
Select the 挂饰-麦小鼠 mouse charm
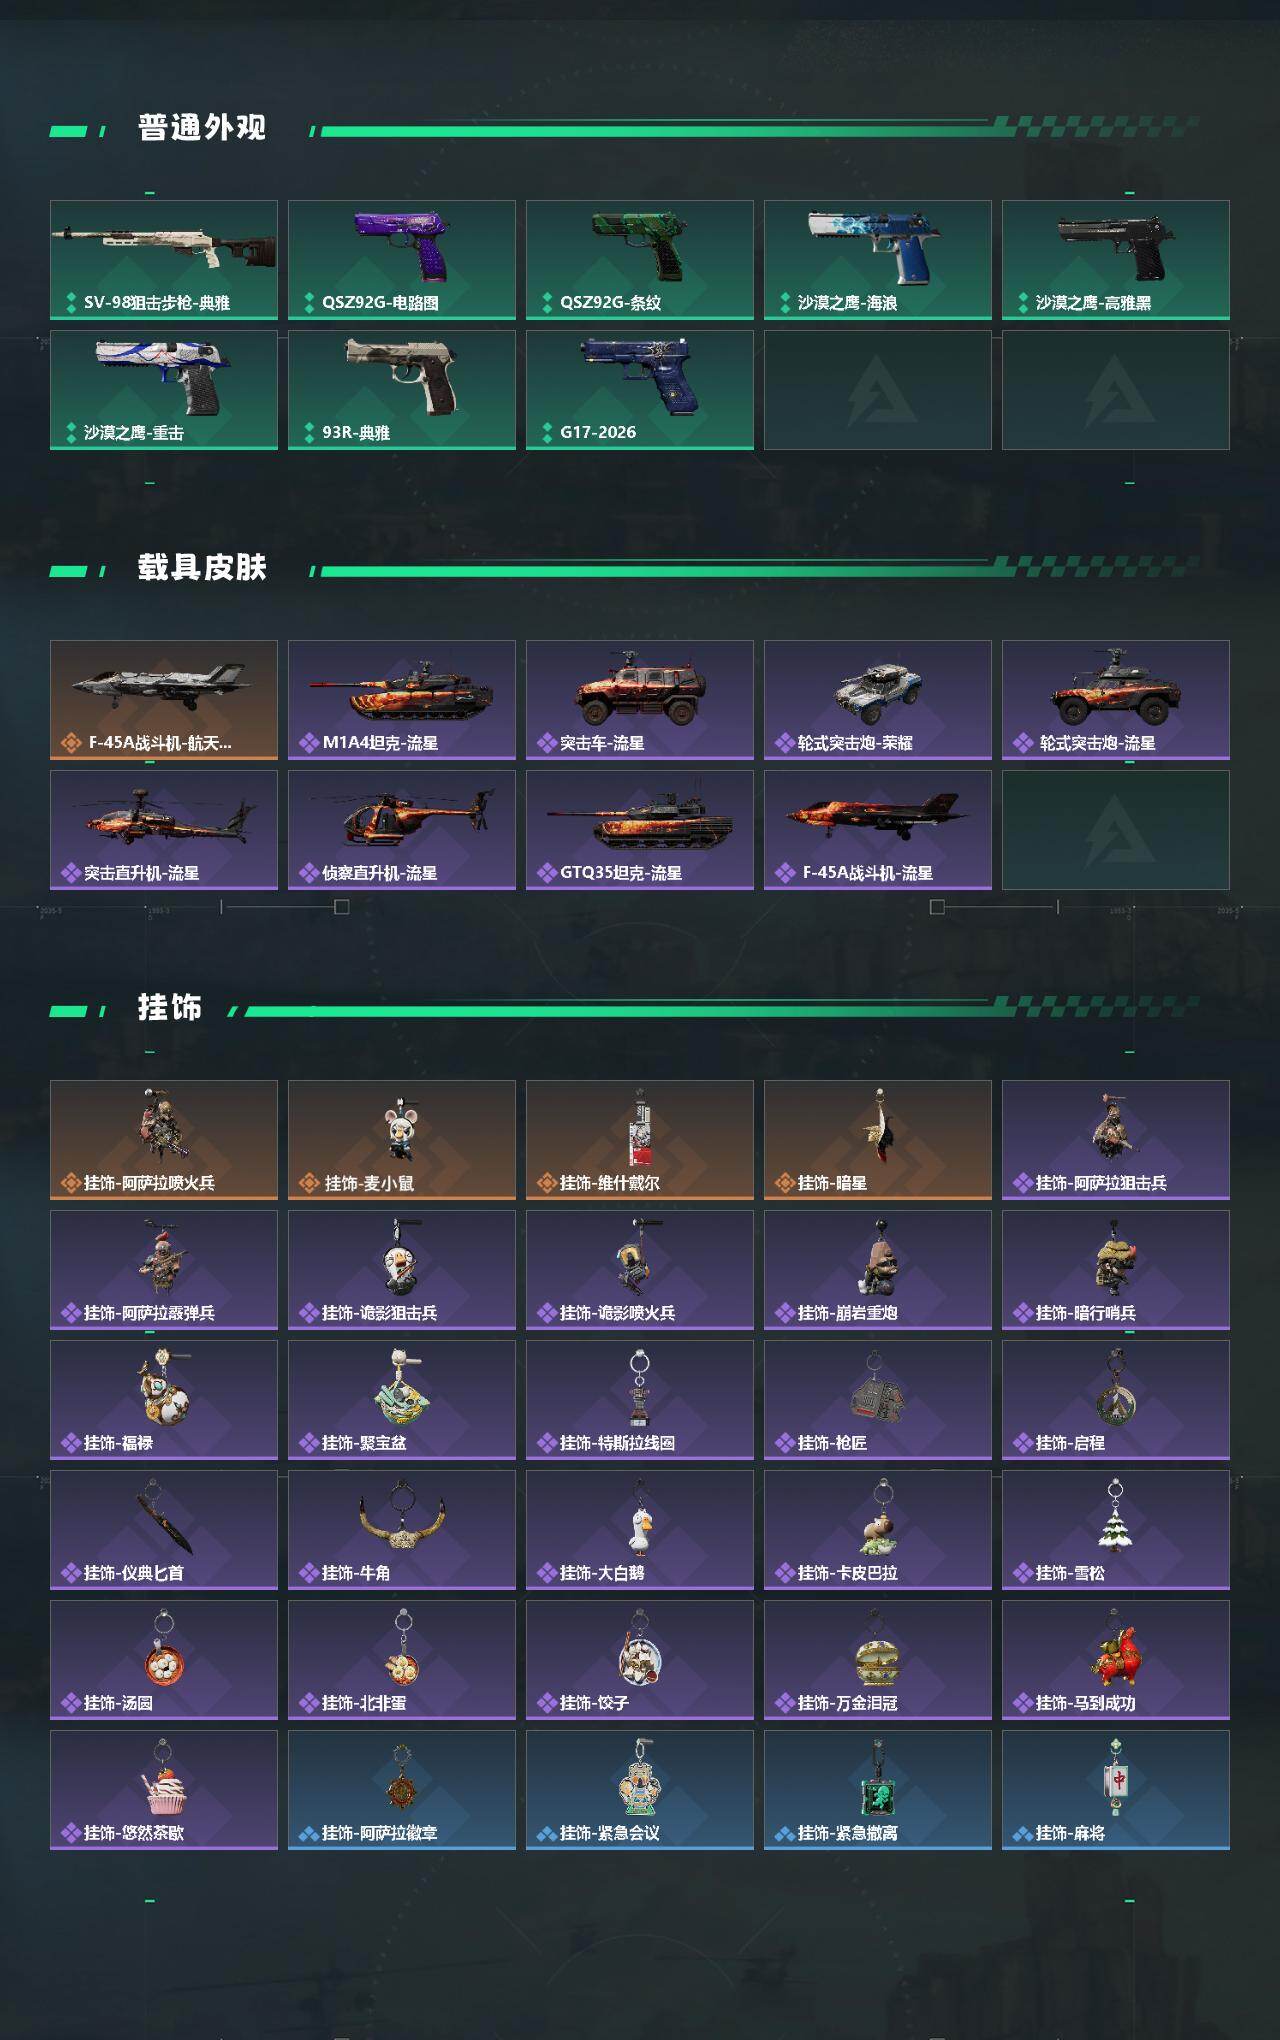tap(402, 1140)
